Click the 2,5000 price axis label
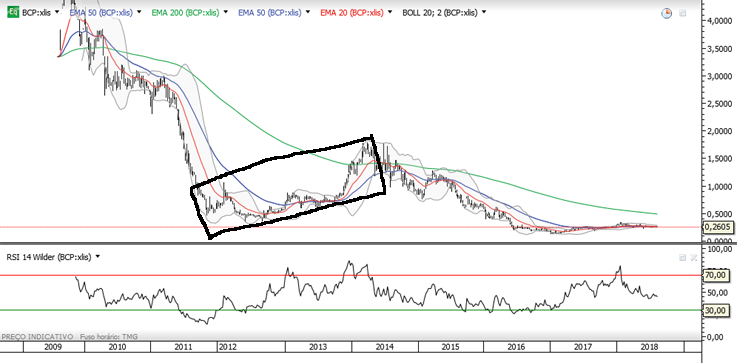 pyautogui.click(x=719, y=103)
